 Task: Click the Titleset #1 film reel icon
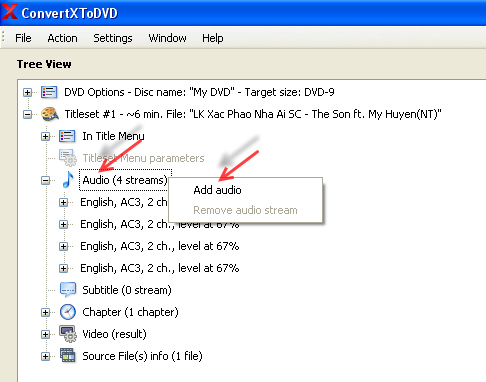tap(50, 114)
